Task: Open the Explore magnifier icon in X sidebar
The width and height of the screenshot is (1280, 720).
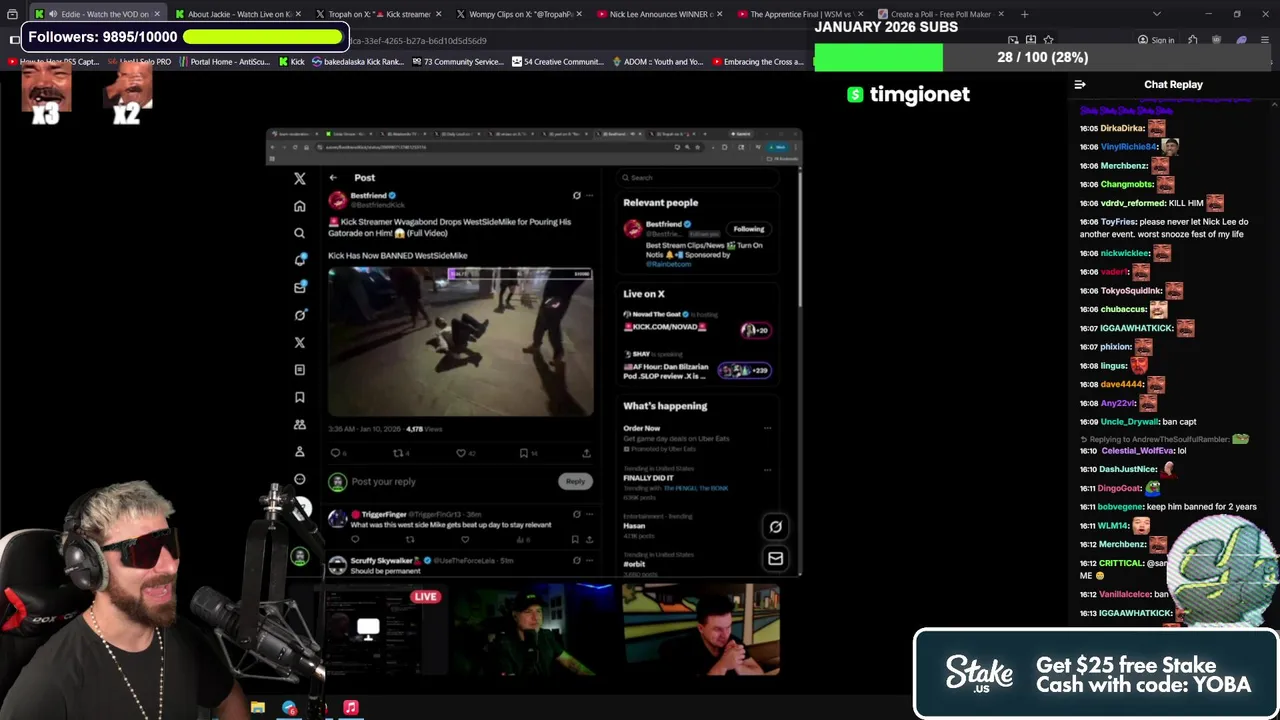Action: 299,233
